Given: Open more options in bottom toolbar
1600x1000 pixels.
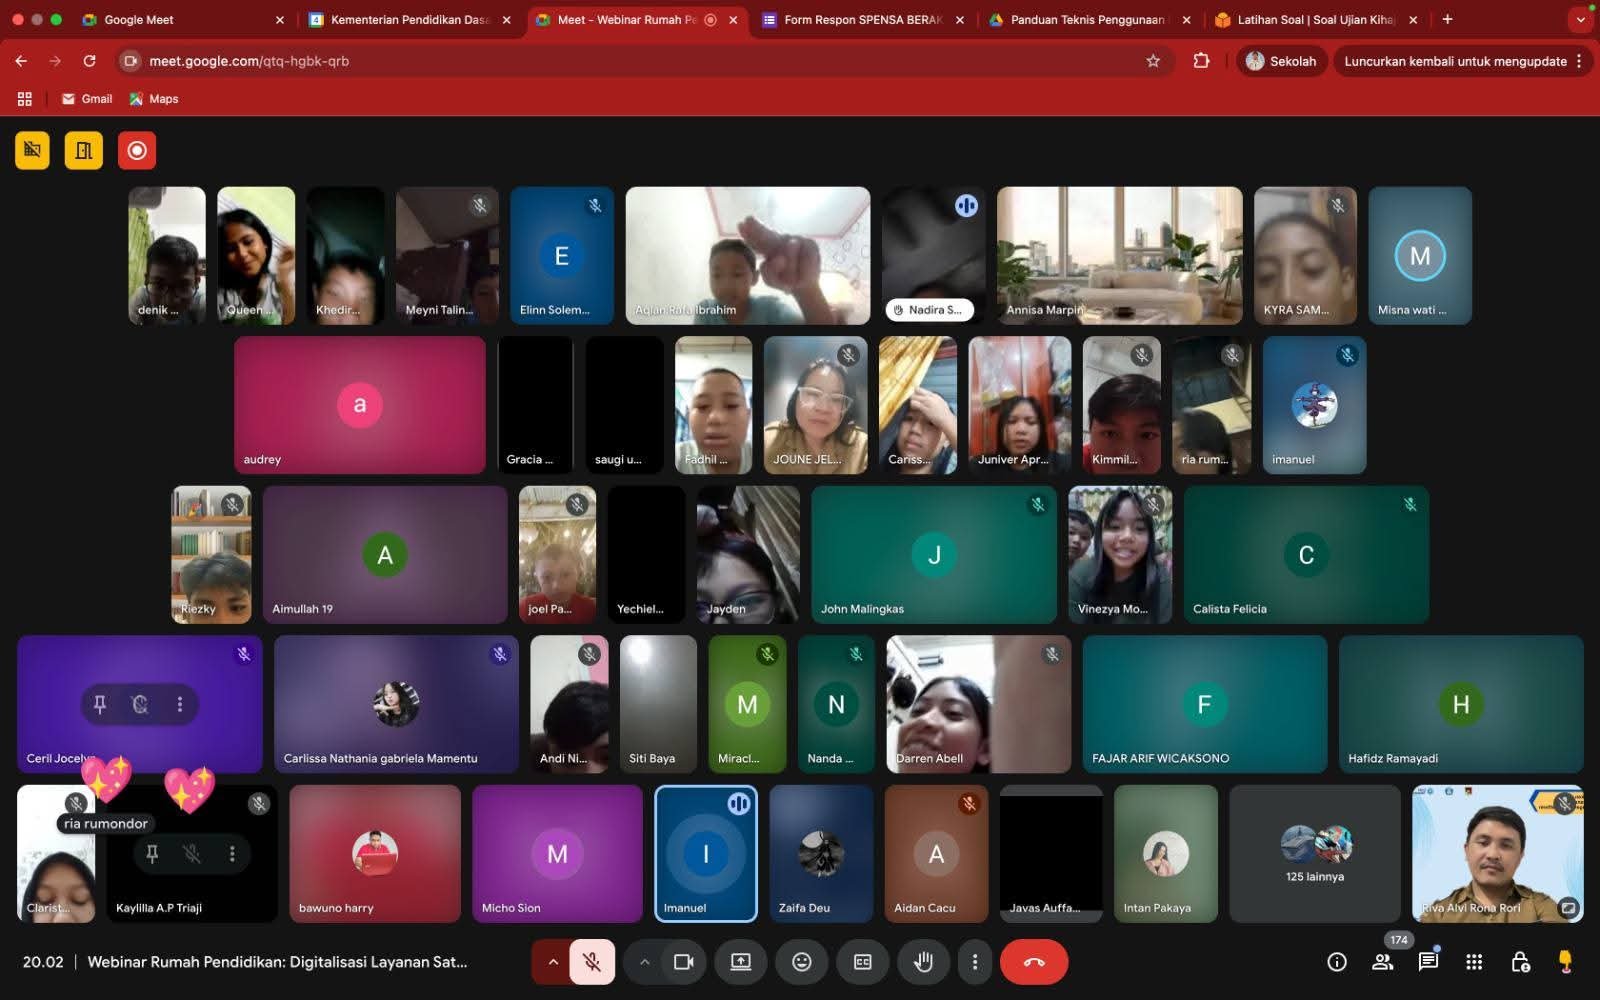Looking at the screenshot, I should click(x=975, y=962).
